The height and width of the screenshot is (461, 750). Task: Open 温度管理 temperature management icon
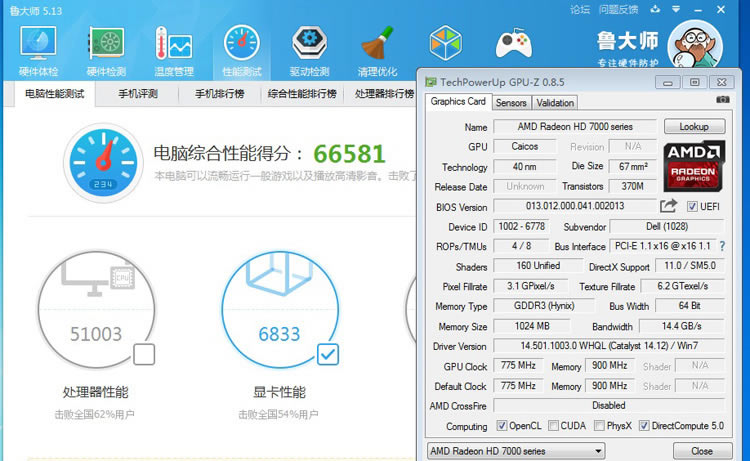[x=174, y=50]
